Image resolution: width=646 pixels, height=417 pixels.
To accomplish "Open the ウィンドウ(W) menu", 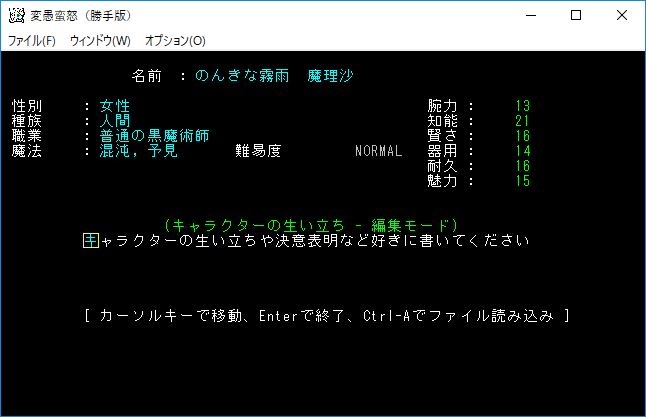I will (100, 41).
